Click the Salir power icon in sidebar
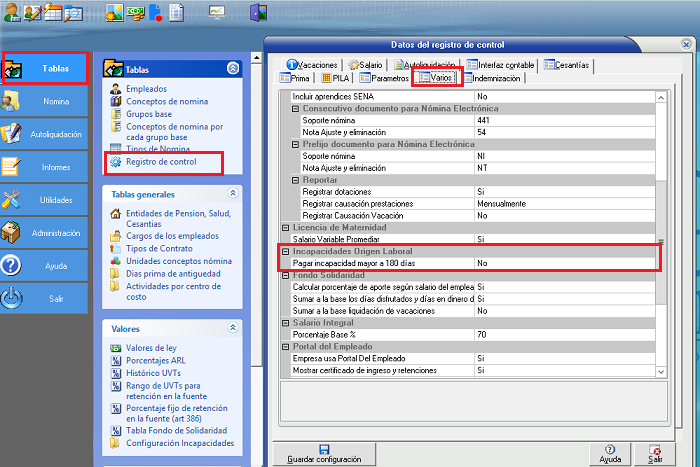 click(12, 298)
